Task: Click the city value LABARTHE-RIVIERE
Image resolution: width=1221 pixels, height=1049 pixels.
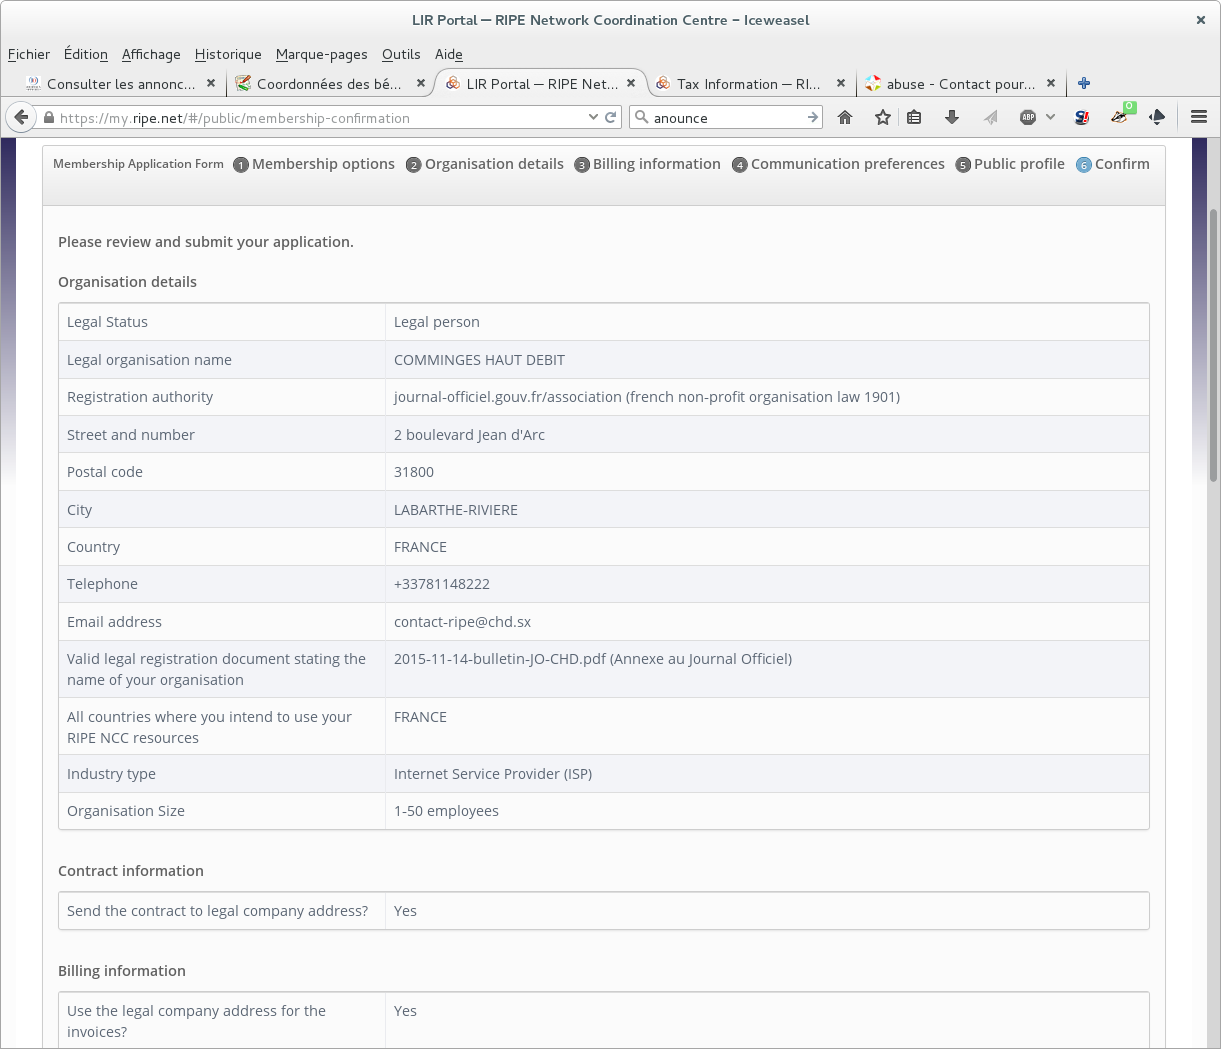Action: click(x=456, y=510)
